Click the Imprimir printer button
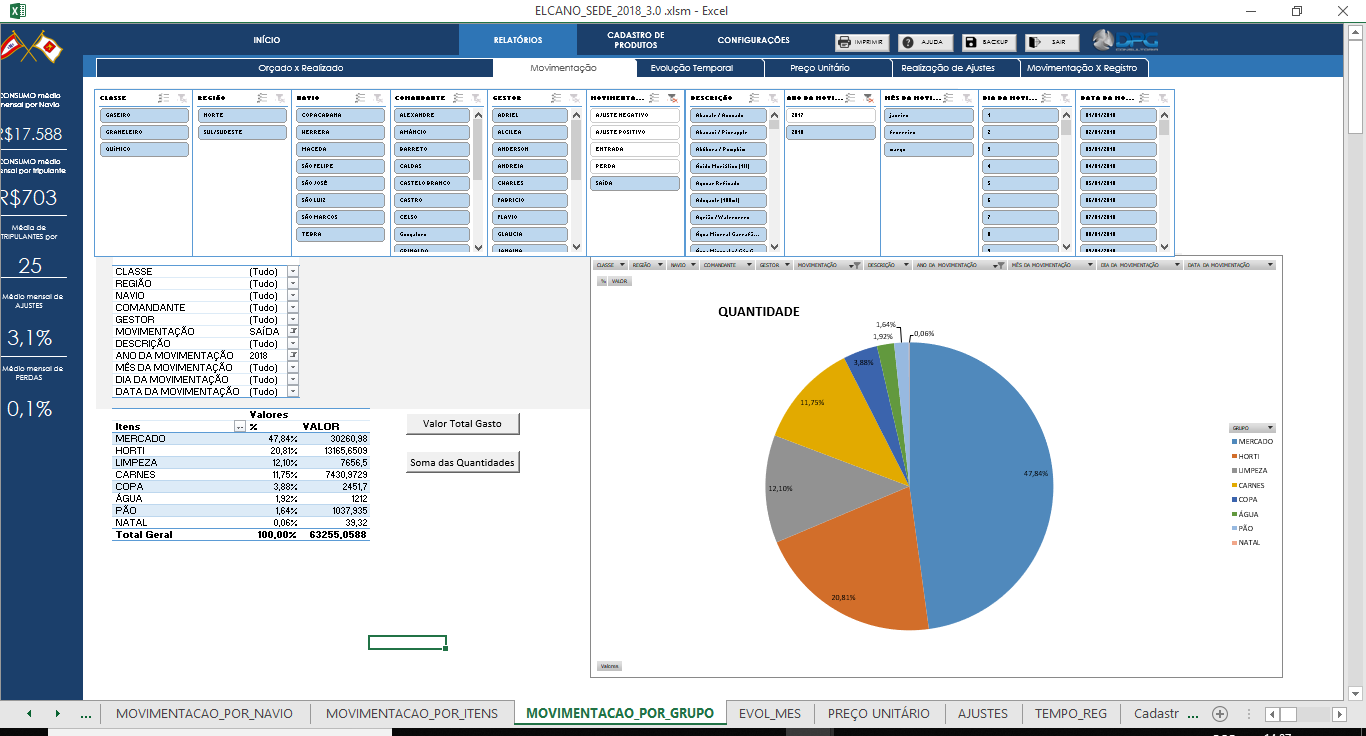Viewport: 1366px width, 736px height. [861, 43]
